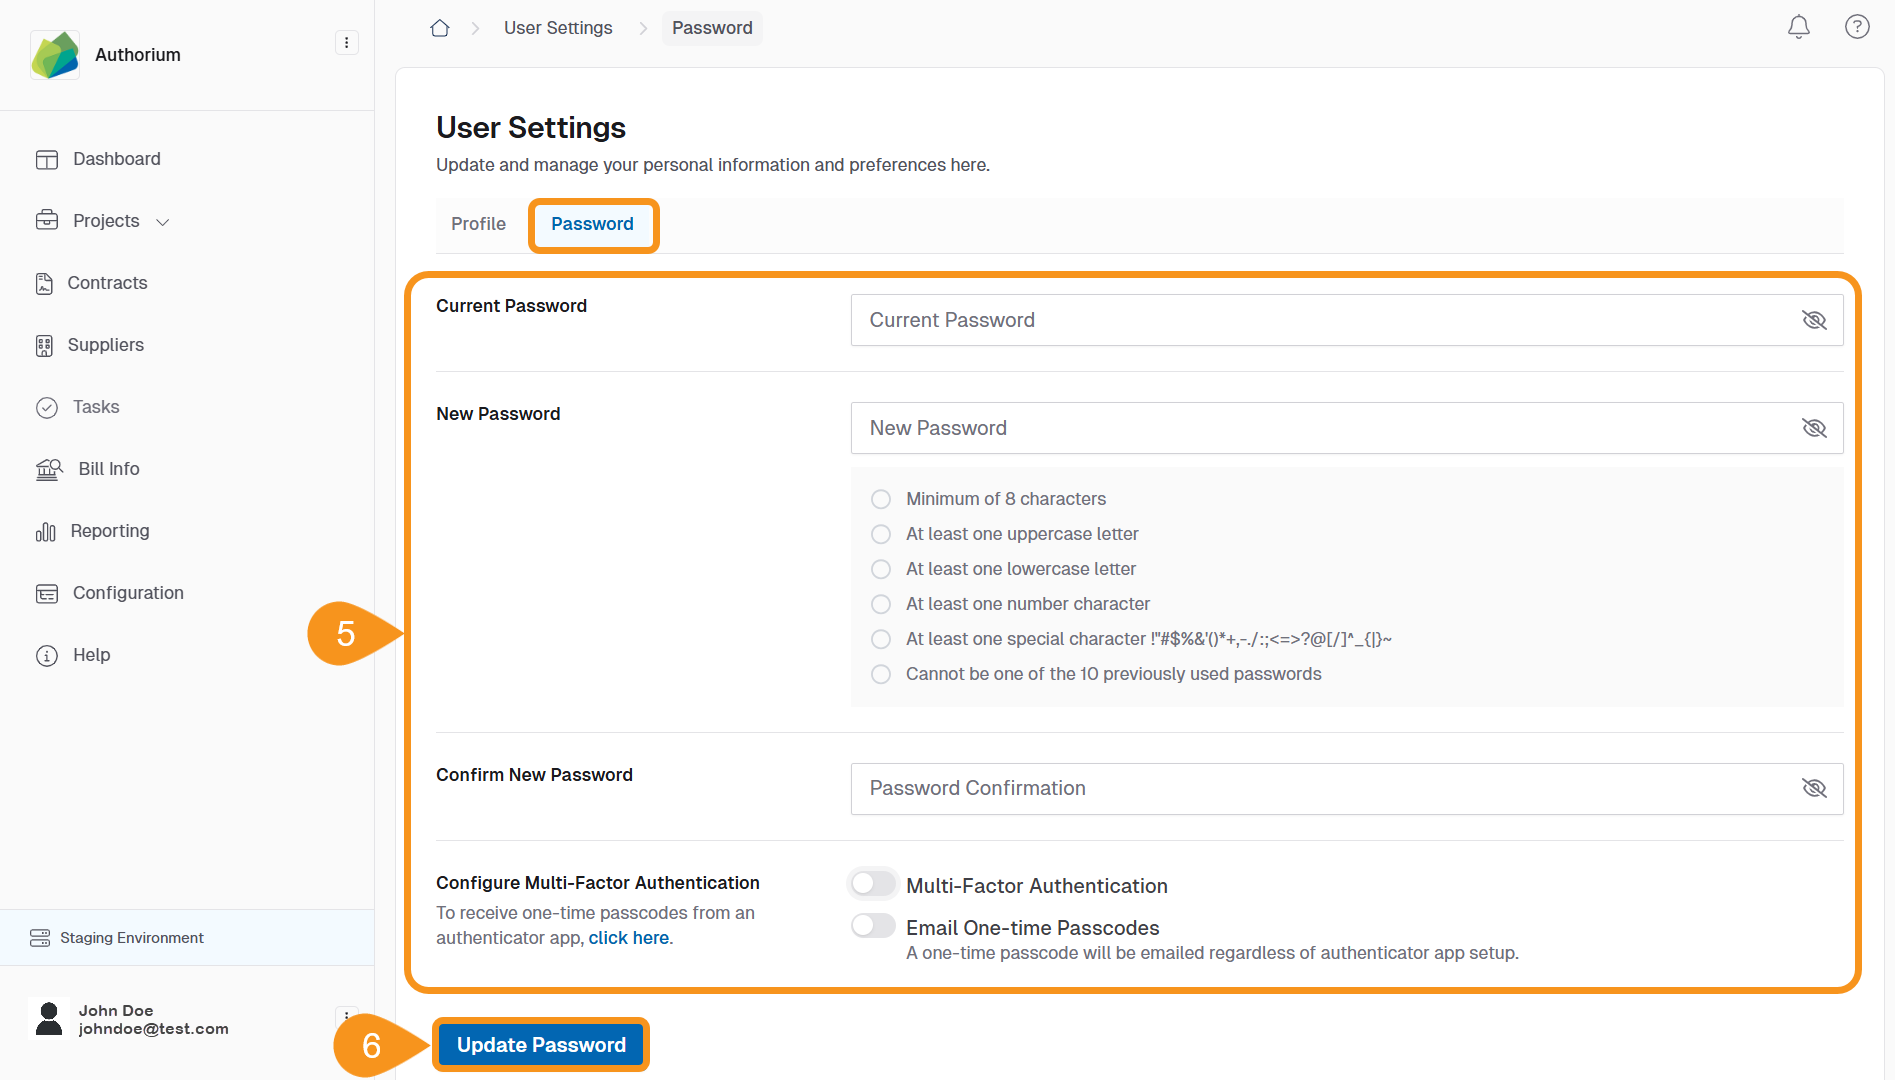Open notifications bell icon
The height and width of the screenshot is (1080, 1895).
tap(1798, 27)
